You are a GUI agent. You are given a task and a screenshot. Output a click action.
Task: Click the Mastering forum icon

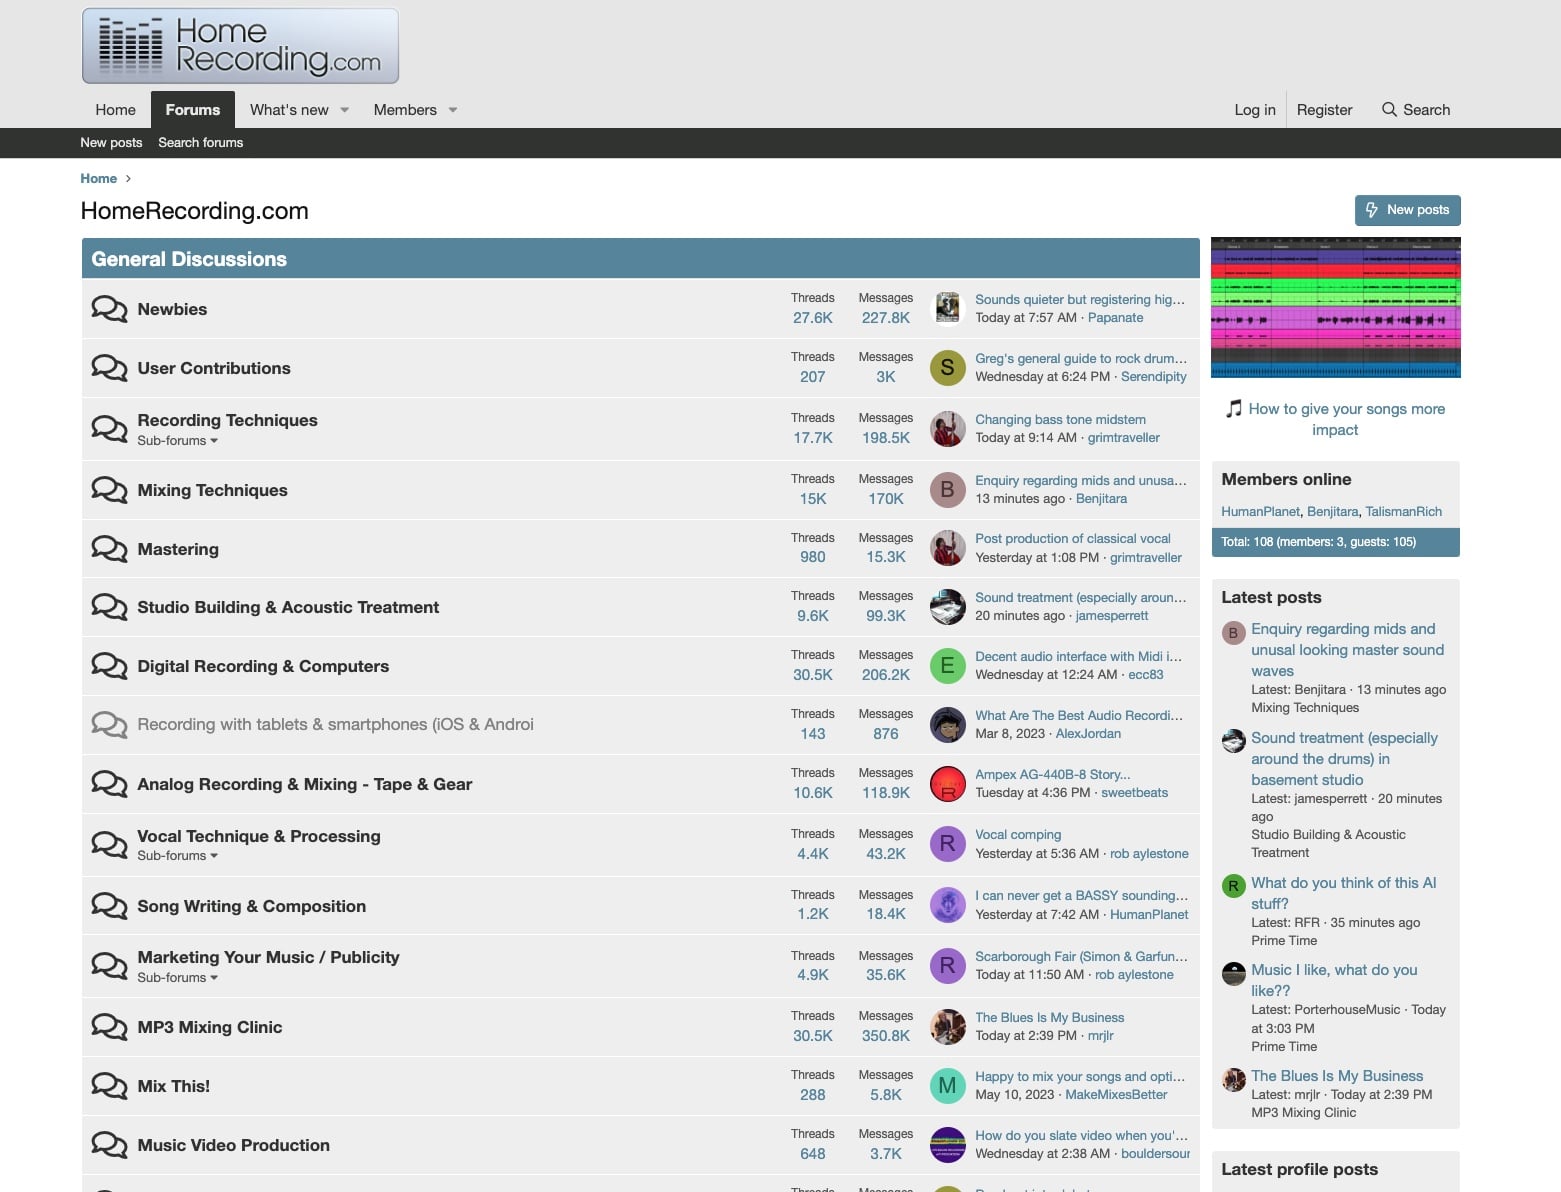(109, 548)
